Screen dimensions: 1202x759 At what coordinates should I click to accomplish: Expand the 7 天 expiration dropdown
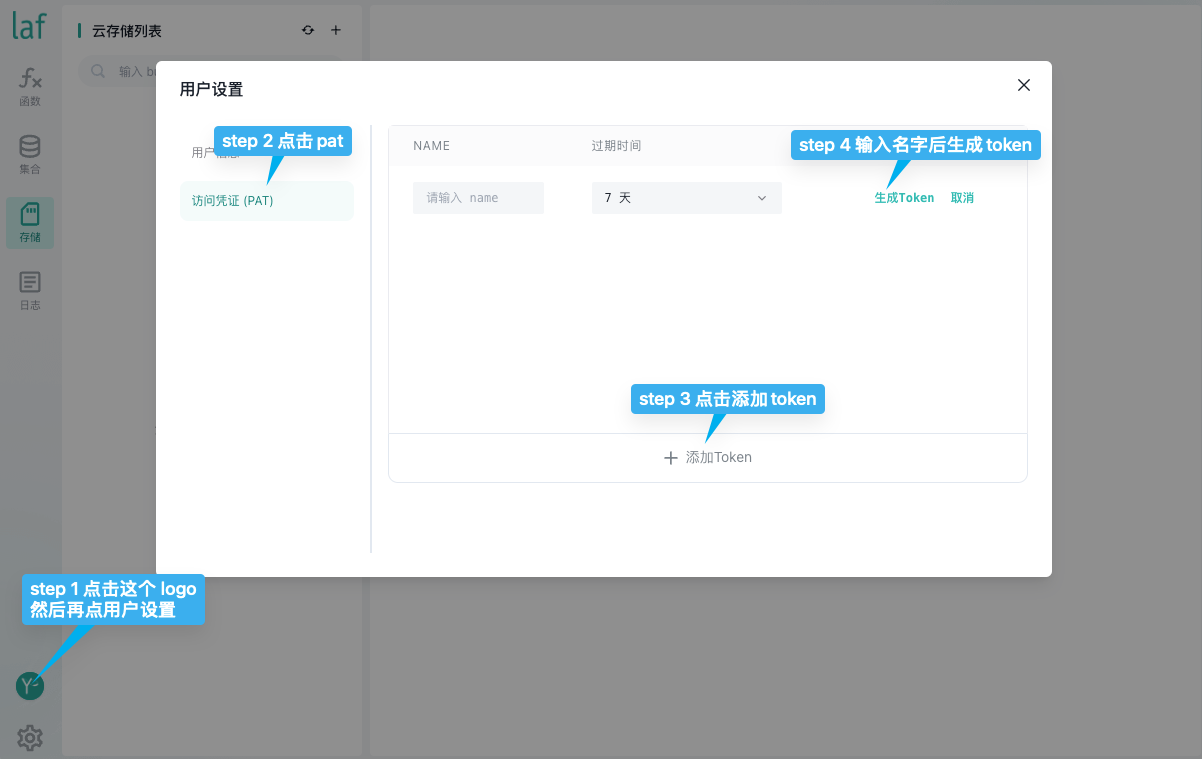coord(686,198)
